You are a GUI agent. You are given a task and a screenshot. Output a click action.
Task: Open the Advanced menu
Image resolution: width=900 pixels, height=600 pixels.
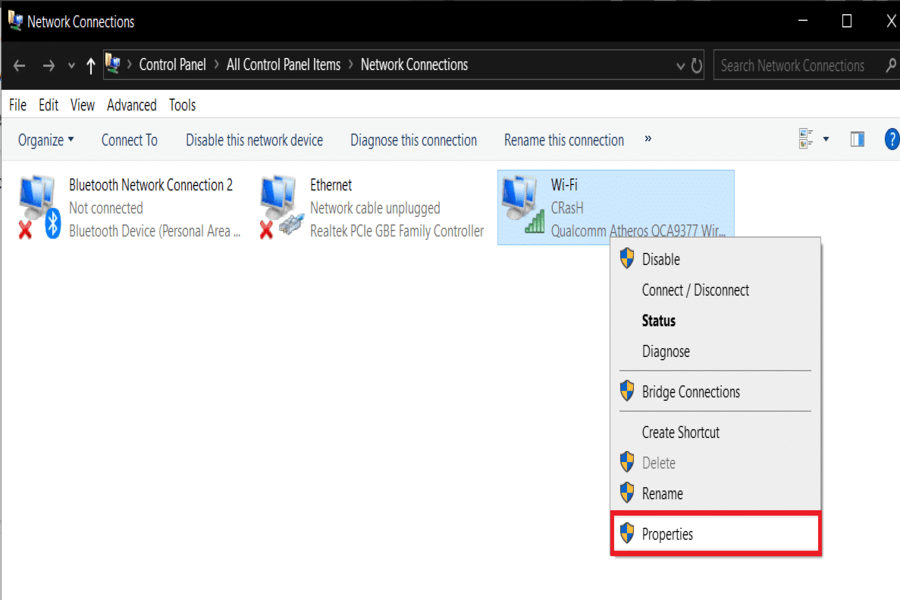pos(132,105)
